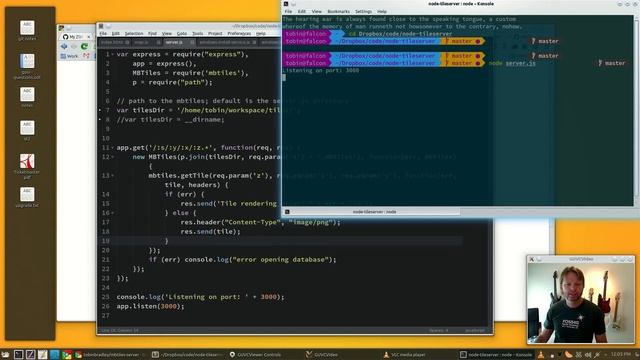640x360 pixels.
Task: Open notes desktop text file icon
Action: click(27, 97)
